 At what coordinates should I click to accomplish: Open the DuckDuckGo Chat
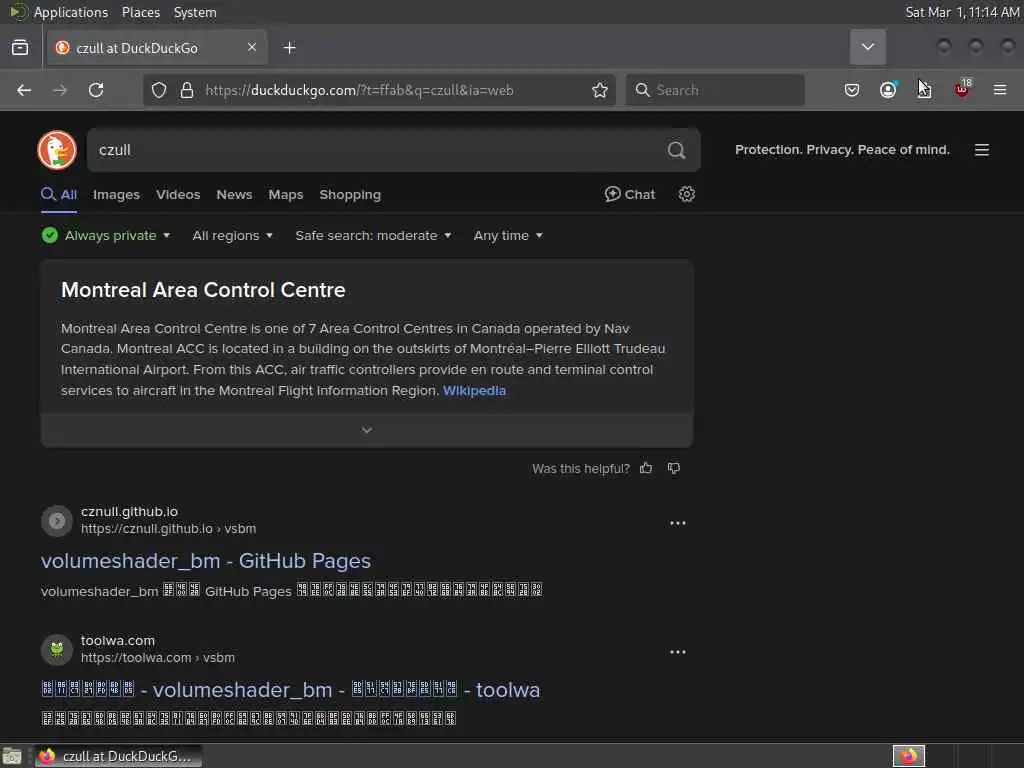pyautogui.click(x=630, y=194)
